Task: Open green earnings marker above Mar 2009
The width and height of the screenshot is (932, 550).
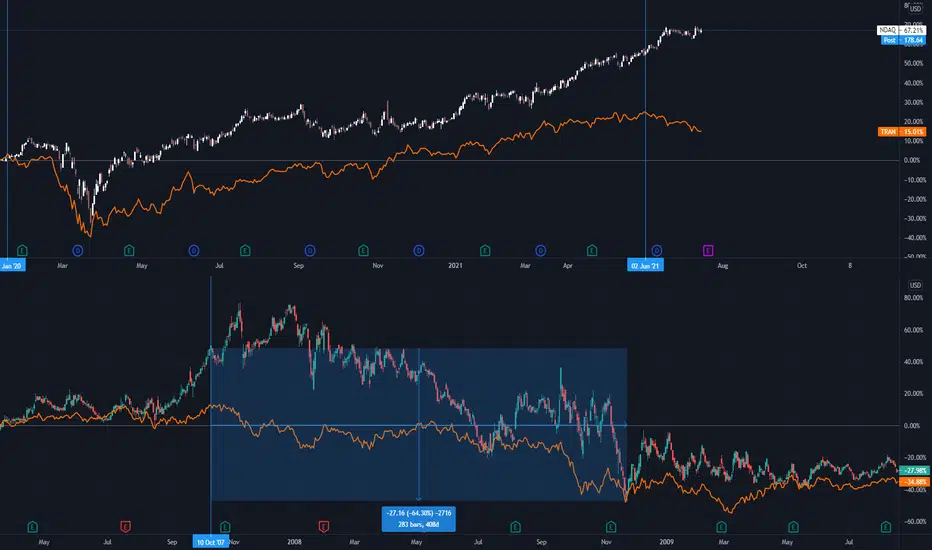Action: click(x=722, y=527)
